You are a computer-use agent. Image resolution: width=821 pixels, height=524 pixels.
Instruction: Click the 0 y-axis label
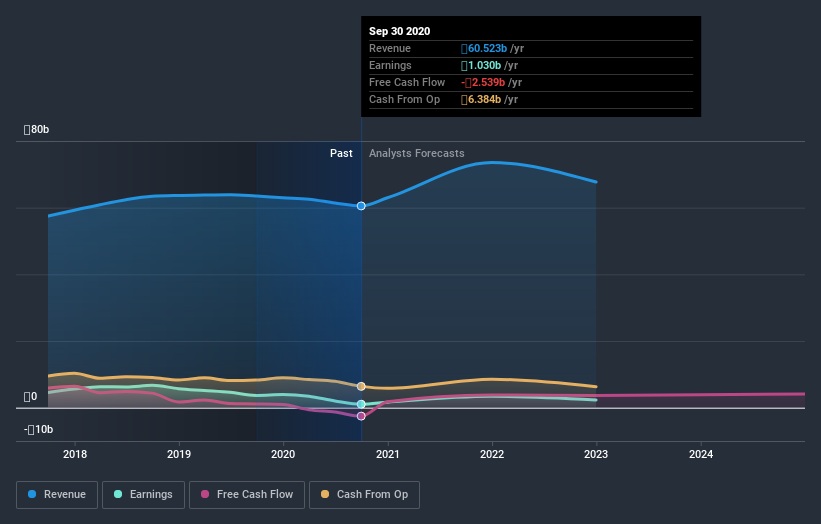(30, 397)
